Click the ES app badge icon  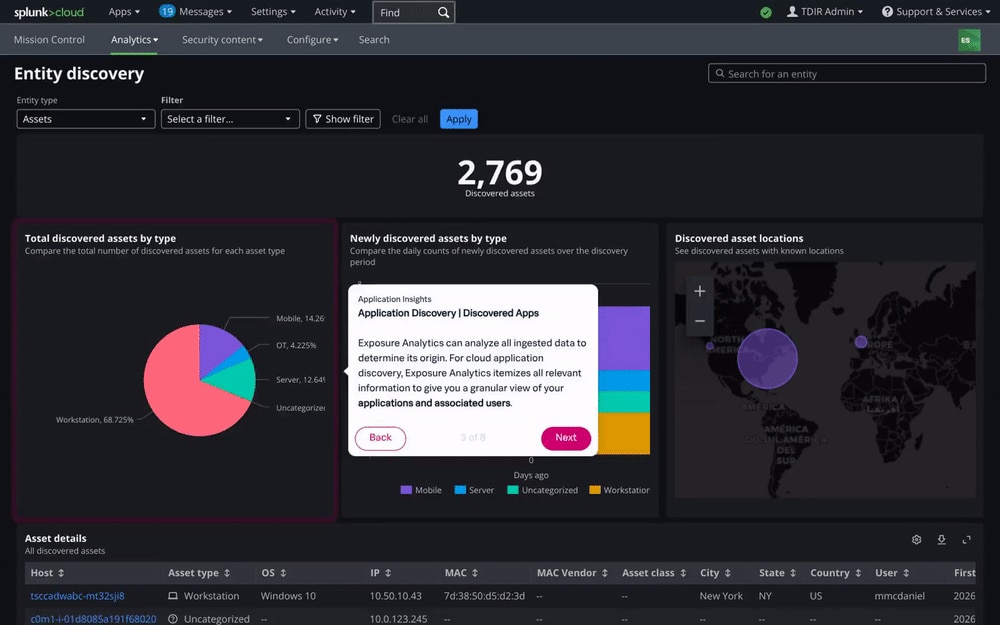[969, 40]
